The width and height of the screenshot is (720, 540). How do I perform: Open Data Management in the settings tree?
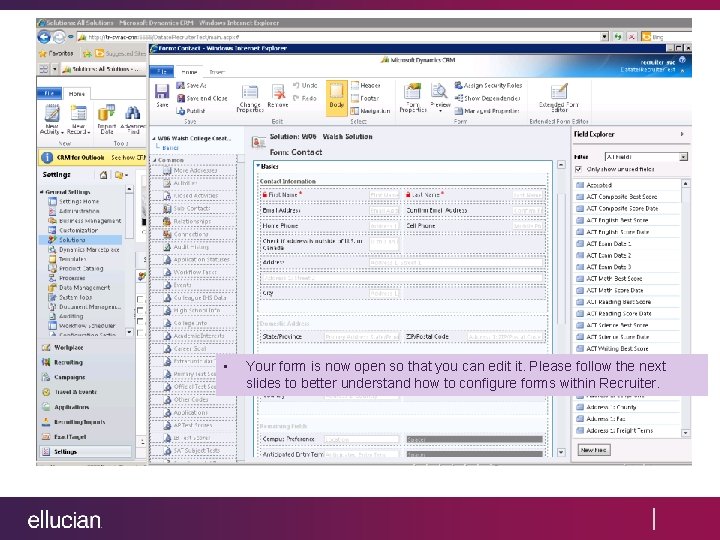[84, 287]
